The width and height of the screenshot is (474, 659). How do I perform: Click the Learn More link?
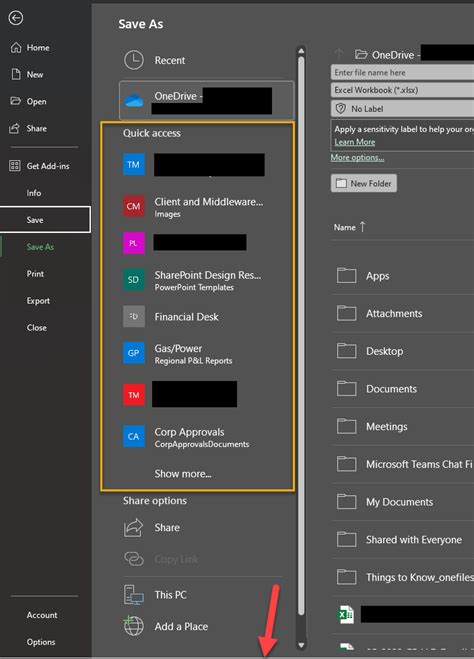pos(355,142)
